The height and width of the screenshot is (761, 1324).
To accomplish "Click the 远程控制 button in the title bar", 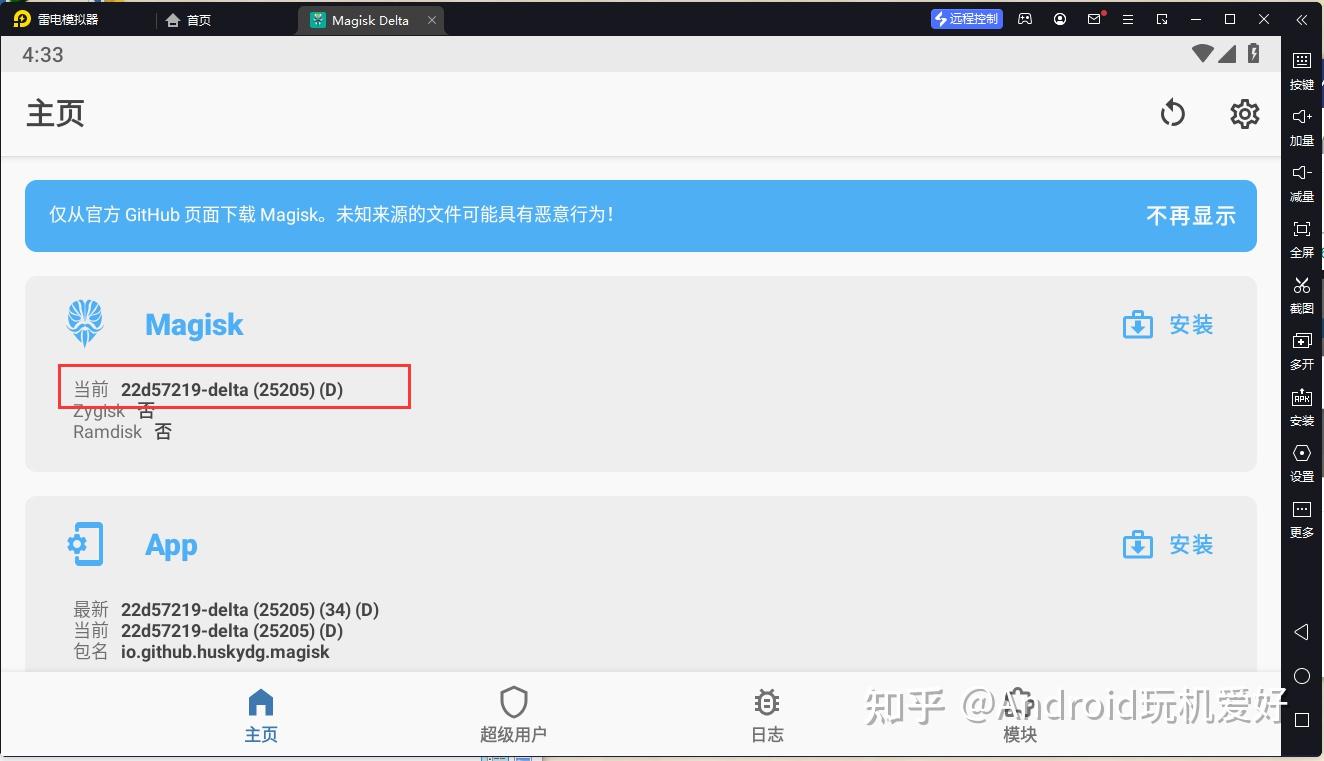I will (x=967, y=19).
